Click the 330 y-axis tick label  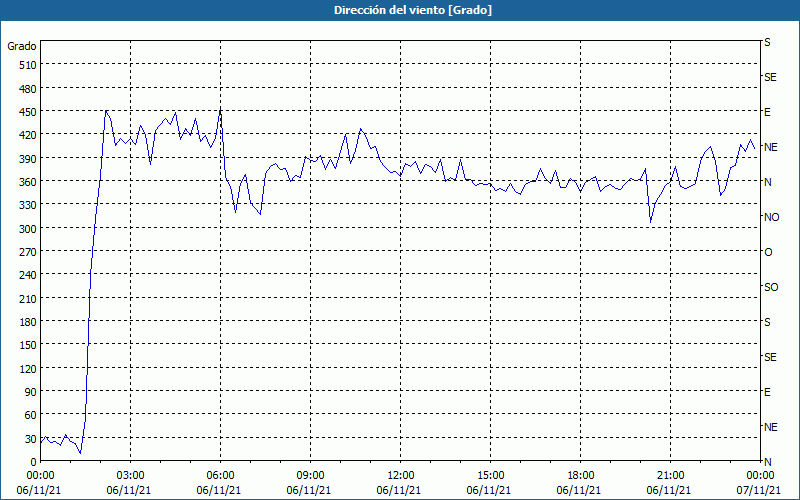pos(28,205)
